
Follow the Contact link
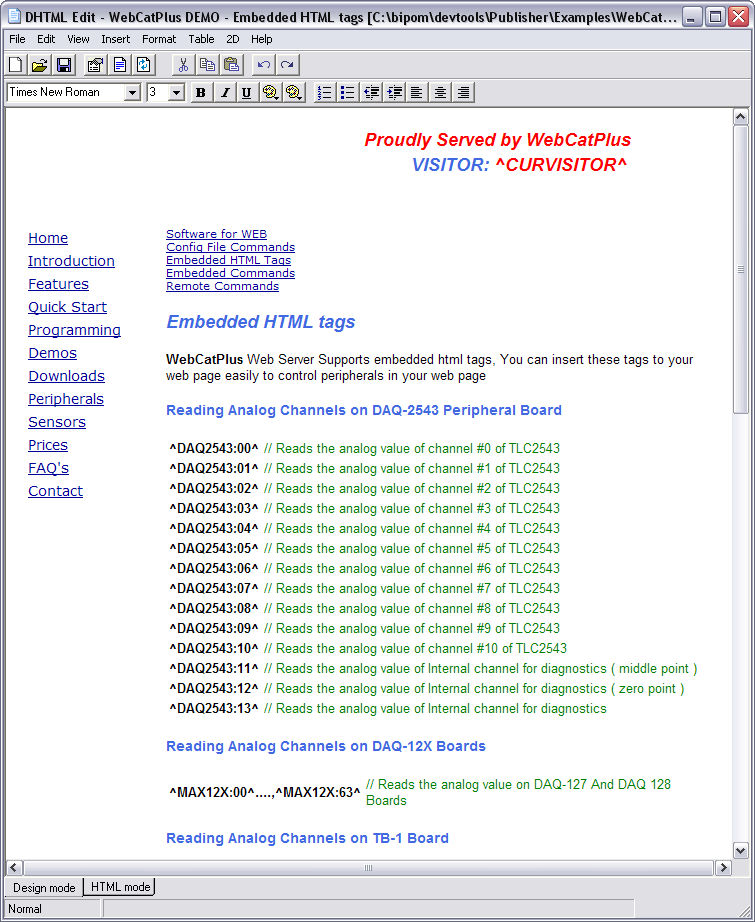pos(55,491)
